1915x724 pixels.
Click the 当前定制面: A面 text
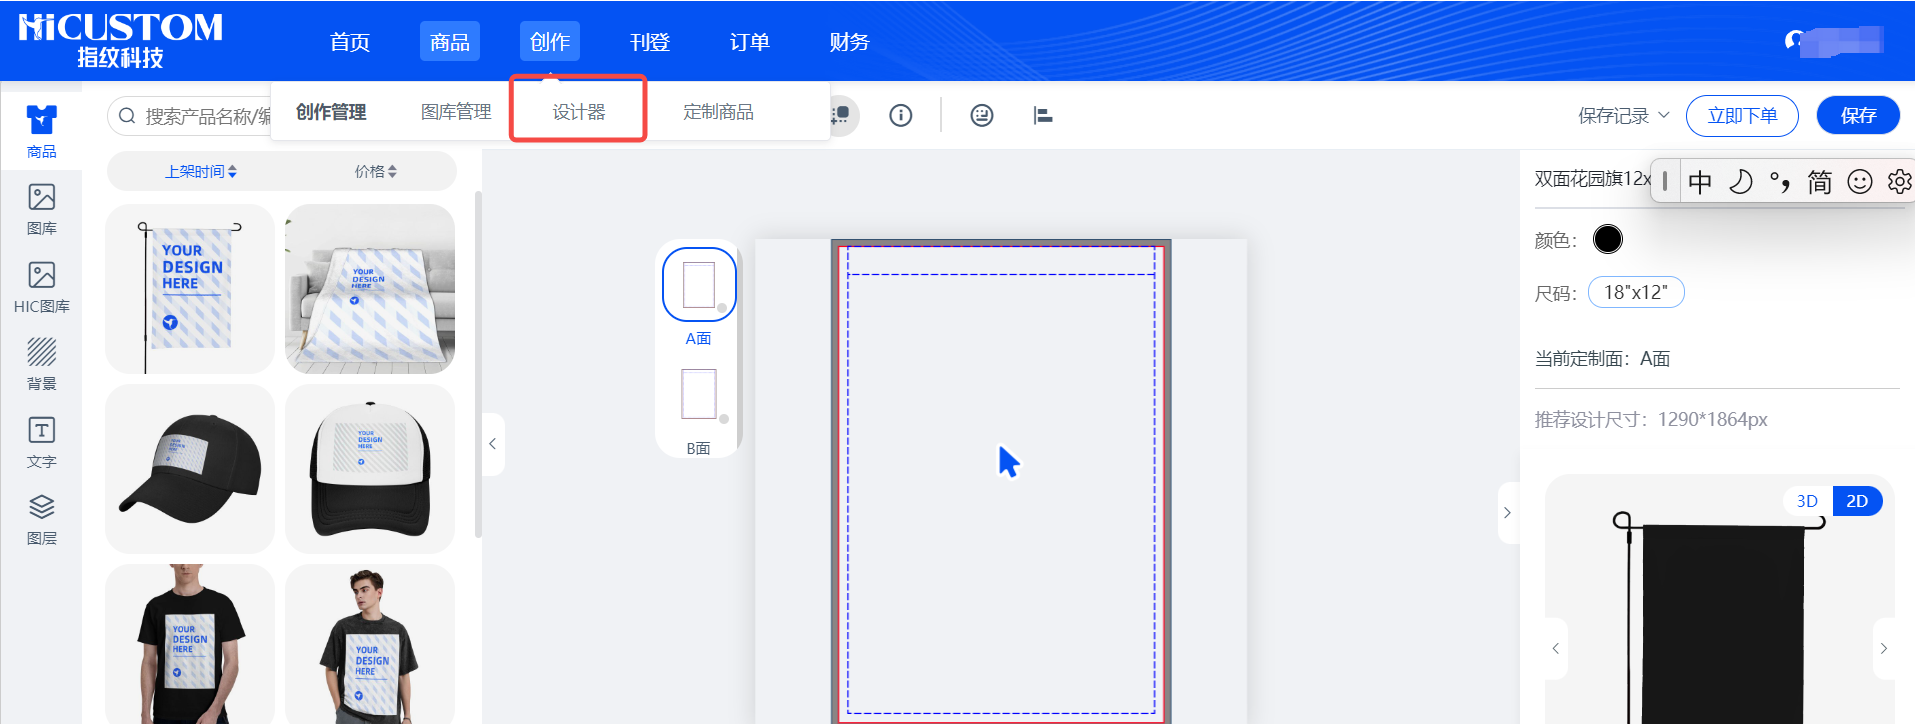coord(1602,358)
